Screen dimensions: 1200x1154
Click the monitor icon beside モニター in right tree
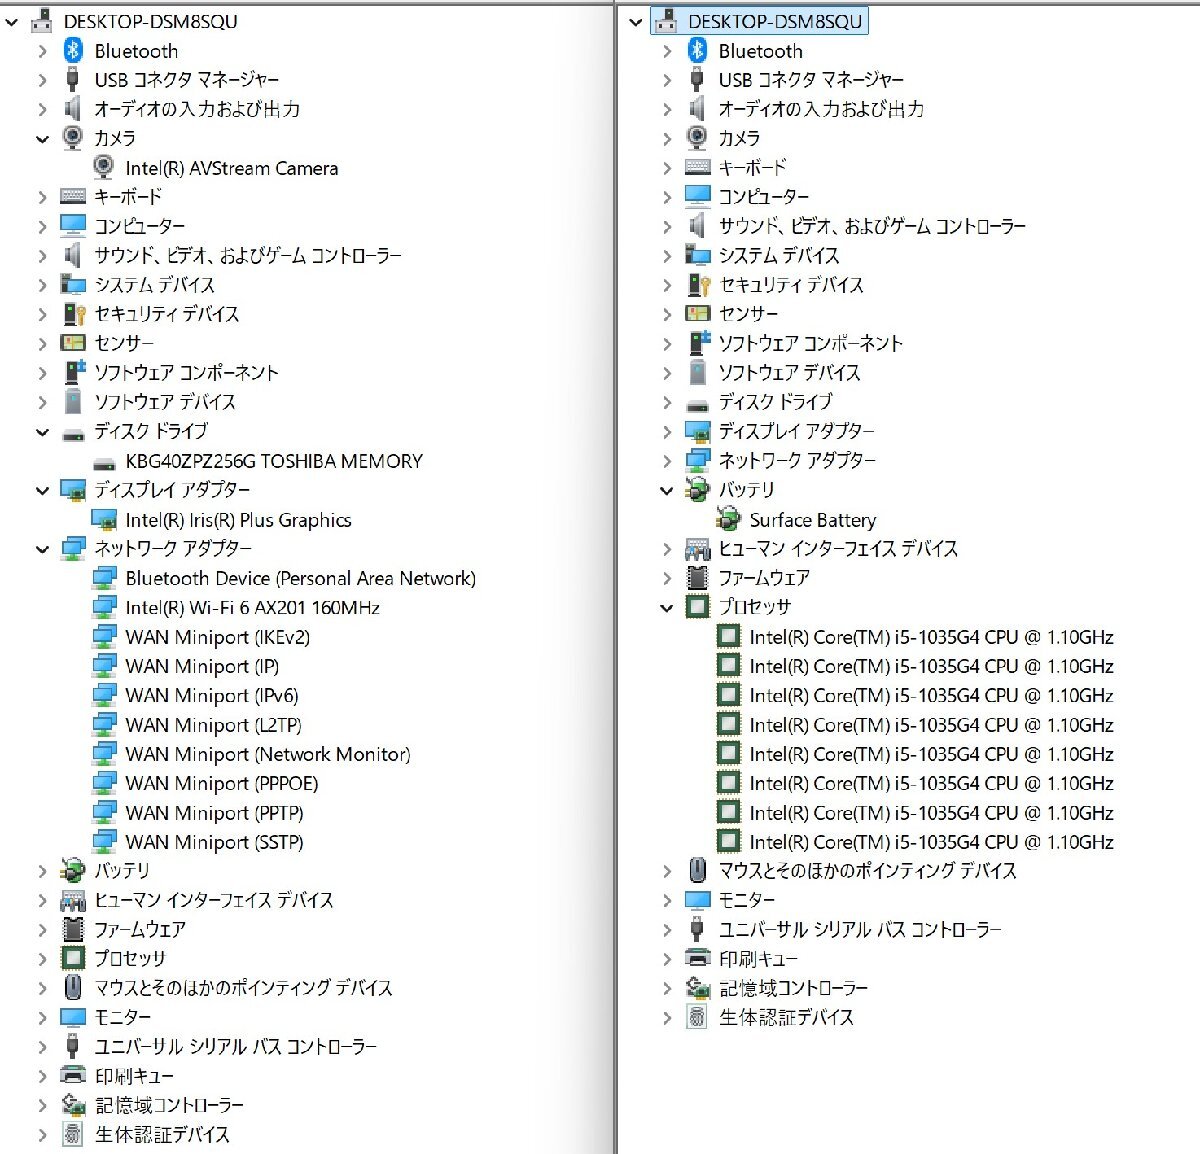click(x=697, y=900)
